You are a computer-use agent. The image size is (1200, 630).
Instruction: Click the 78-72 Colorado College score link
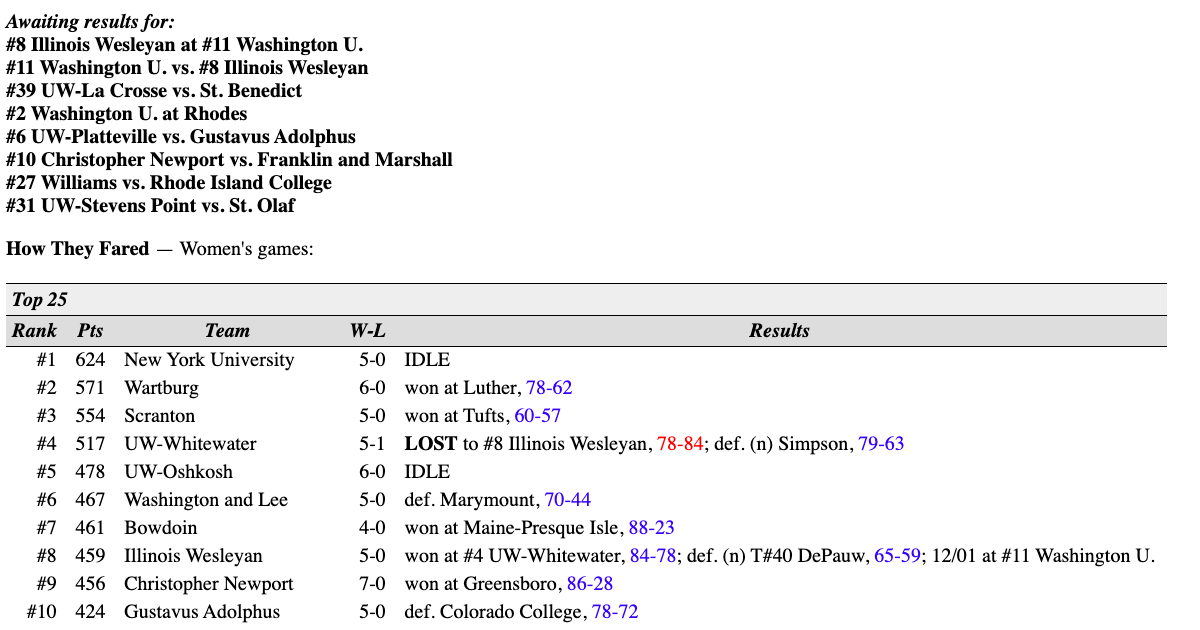[x=614, y=612]
